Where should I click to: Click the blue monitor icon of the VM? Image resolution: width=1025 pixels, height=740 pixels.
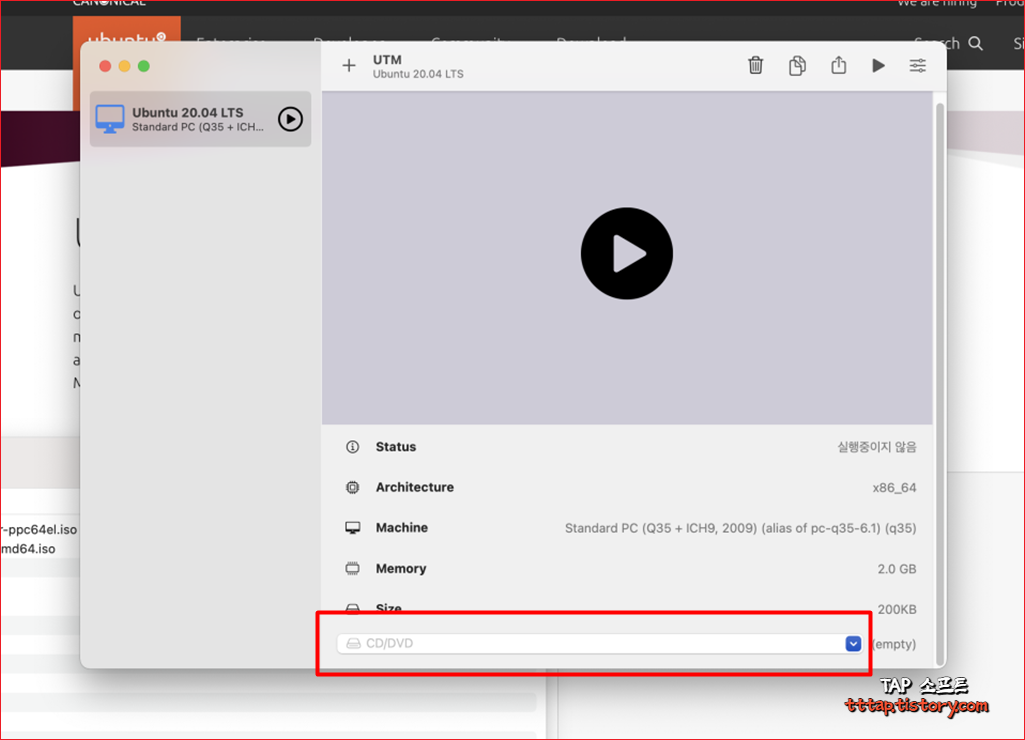110,119
